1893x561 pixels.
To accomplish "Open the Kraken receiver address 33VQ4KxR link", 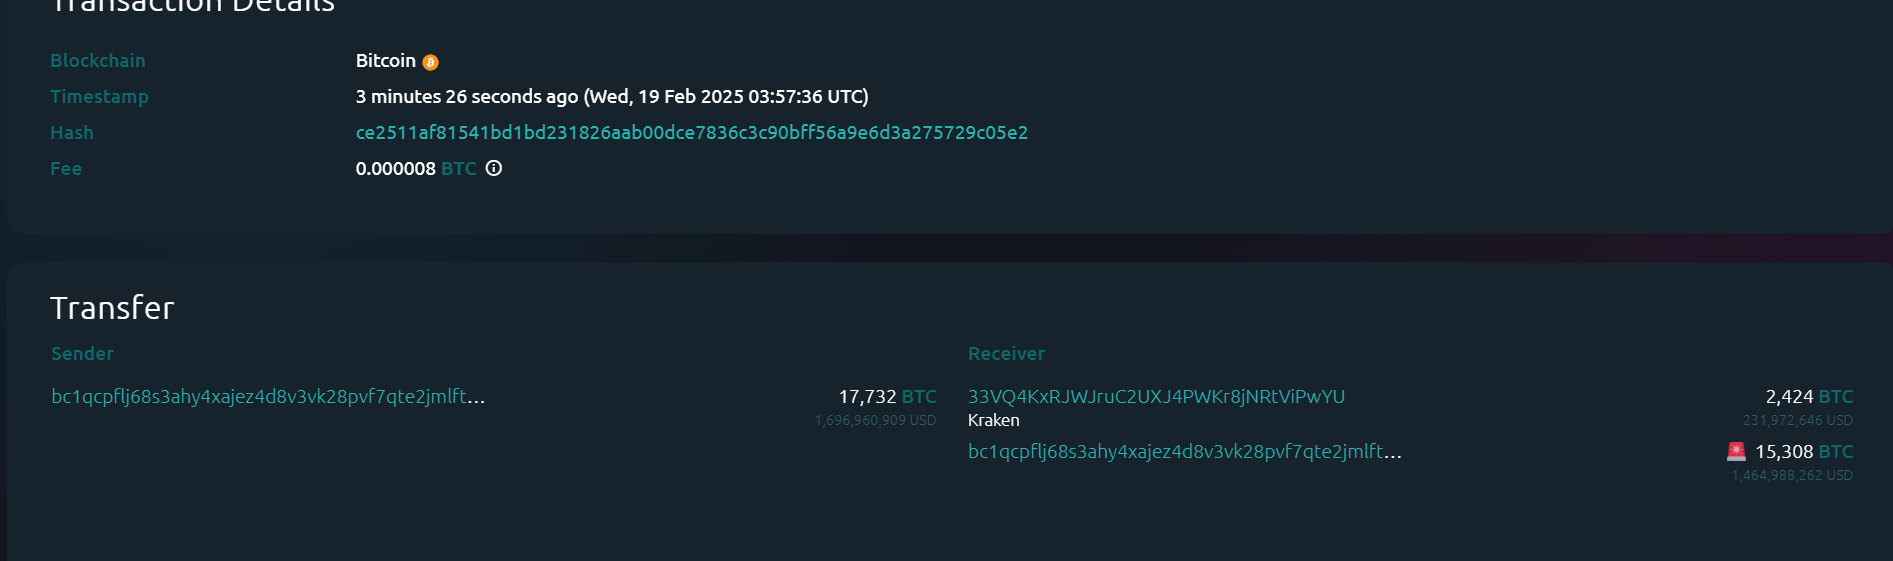I will point(1156,397).
